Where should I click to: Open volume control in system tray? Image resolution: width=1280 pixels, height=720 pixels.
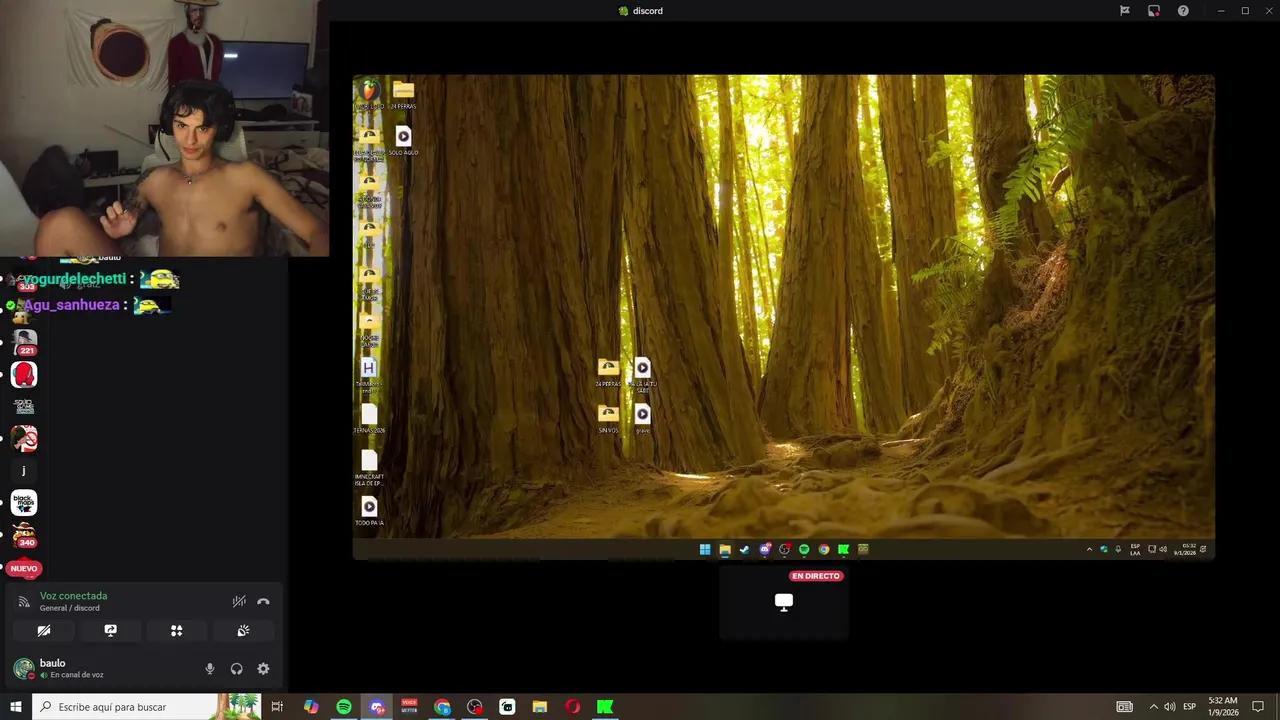(1170, 707)
